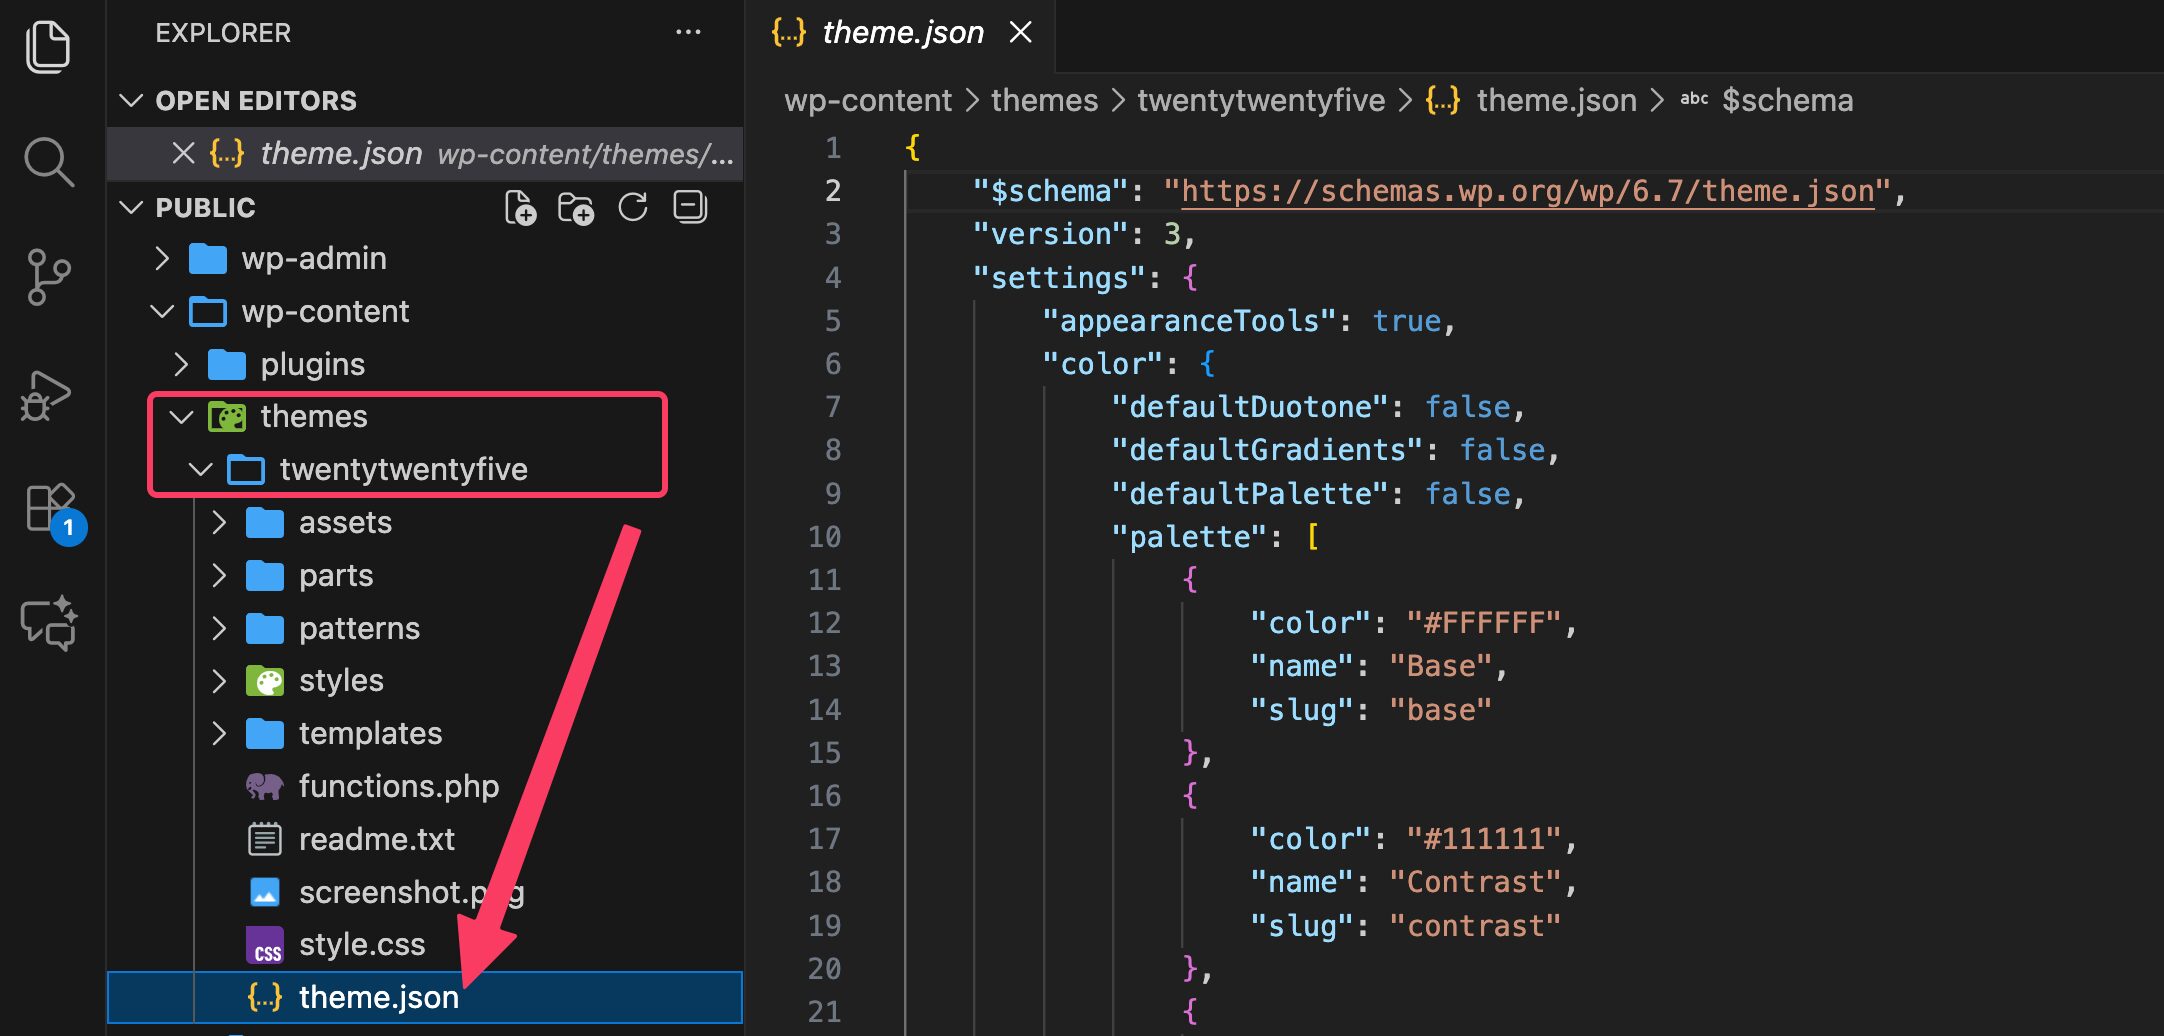Open the twentytwentyfive breadcrumb dropdown
Screen dimensions: 2164x1036
pos(1261,100)
